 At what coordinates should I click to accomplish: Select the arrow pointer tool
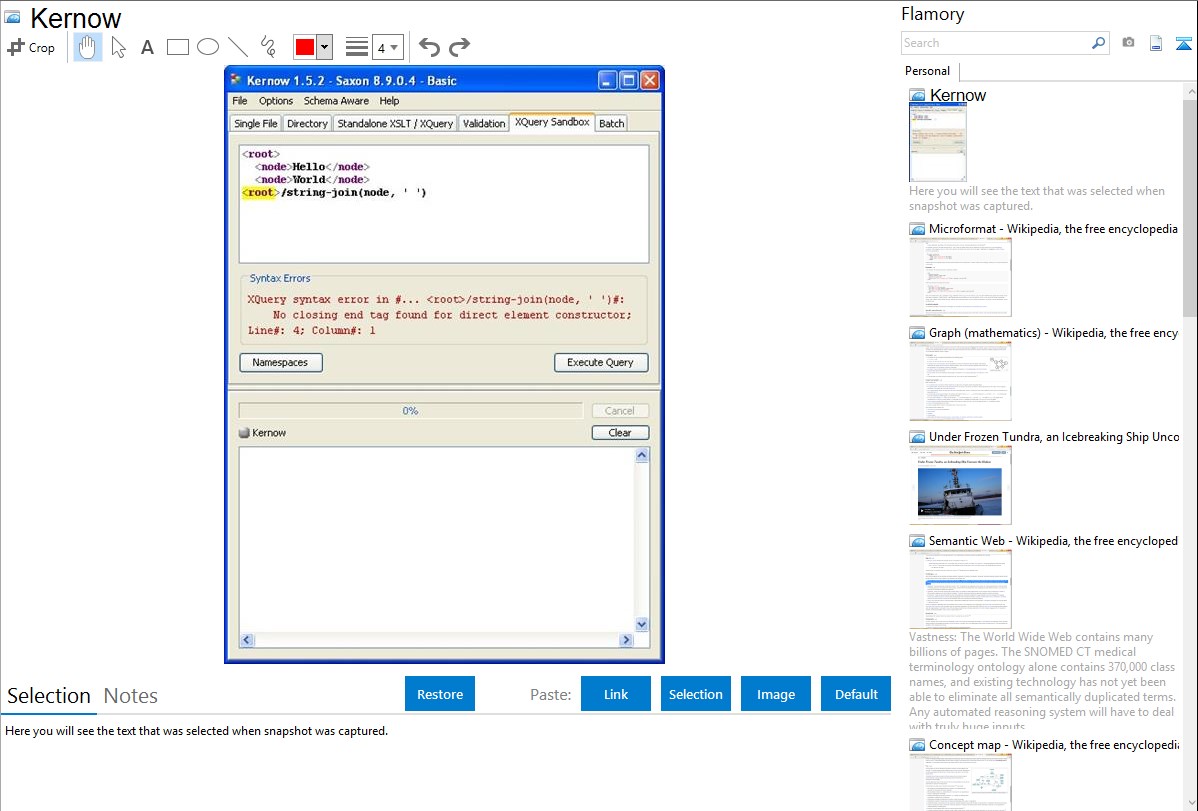coord(118,47)
